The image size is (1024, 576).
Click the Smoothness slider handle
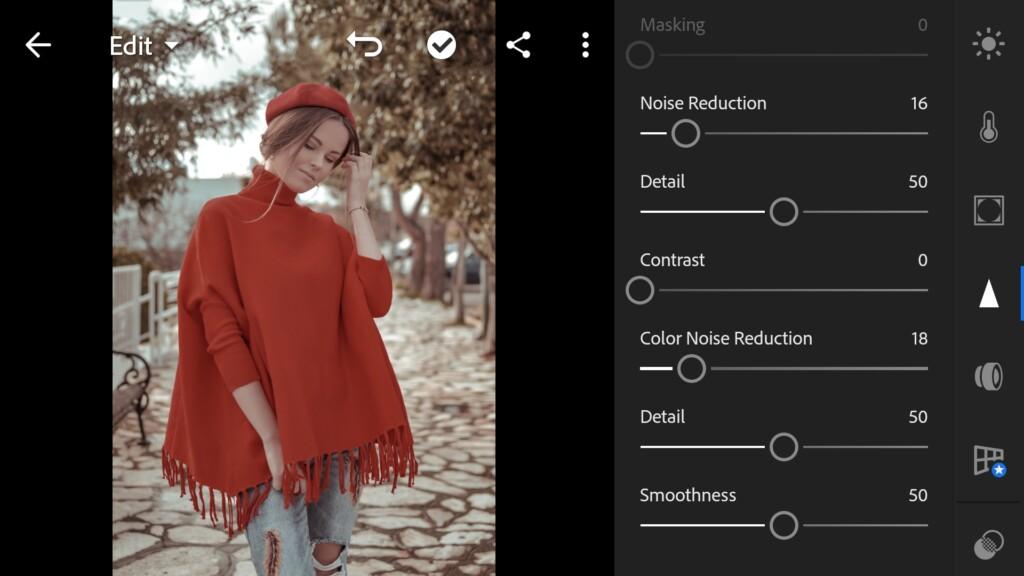(784, 525)
